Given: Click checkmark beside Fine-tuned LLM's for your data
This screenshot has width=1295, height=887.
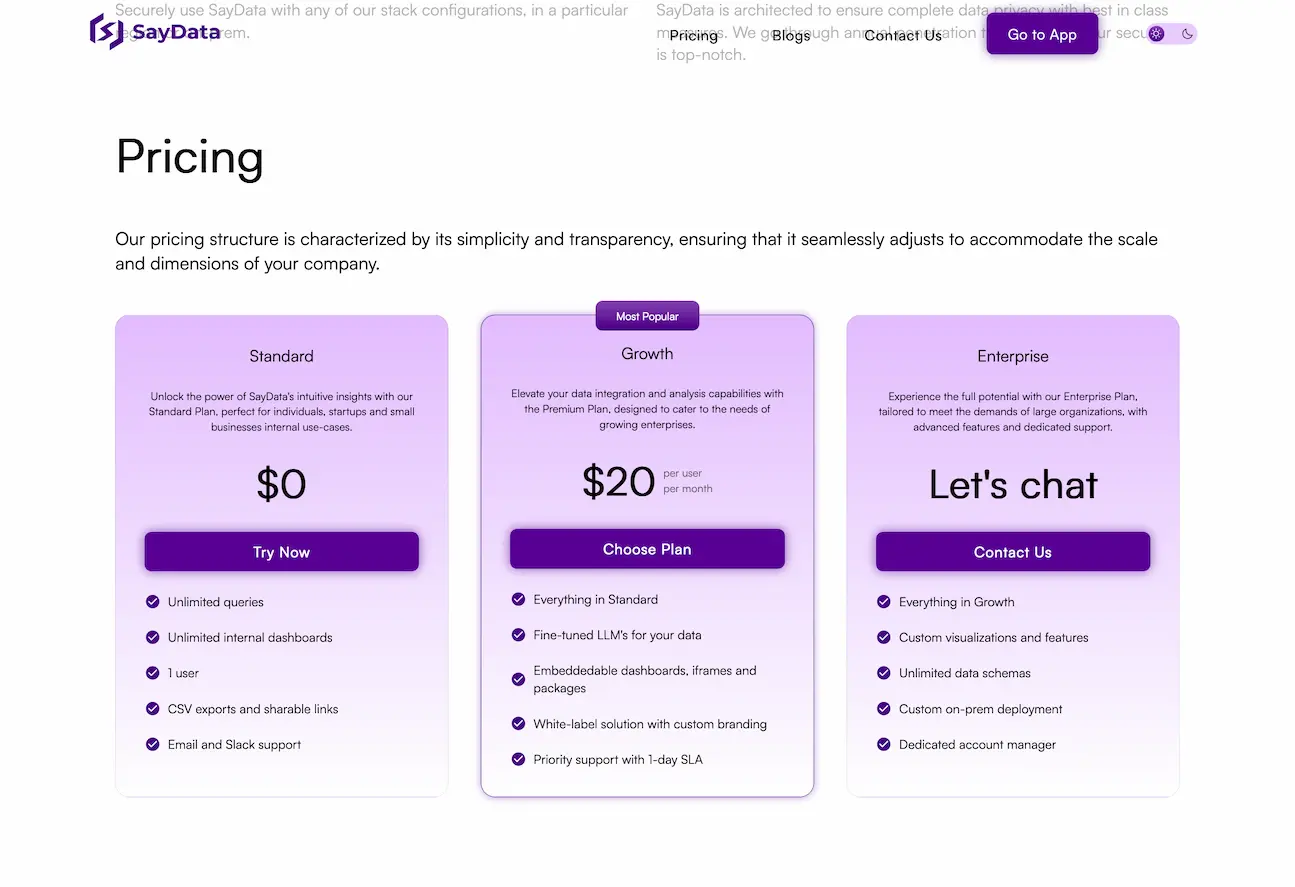Looking at the screenshot, I should 518,635.
